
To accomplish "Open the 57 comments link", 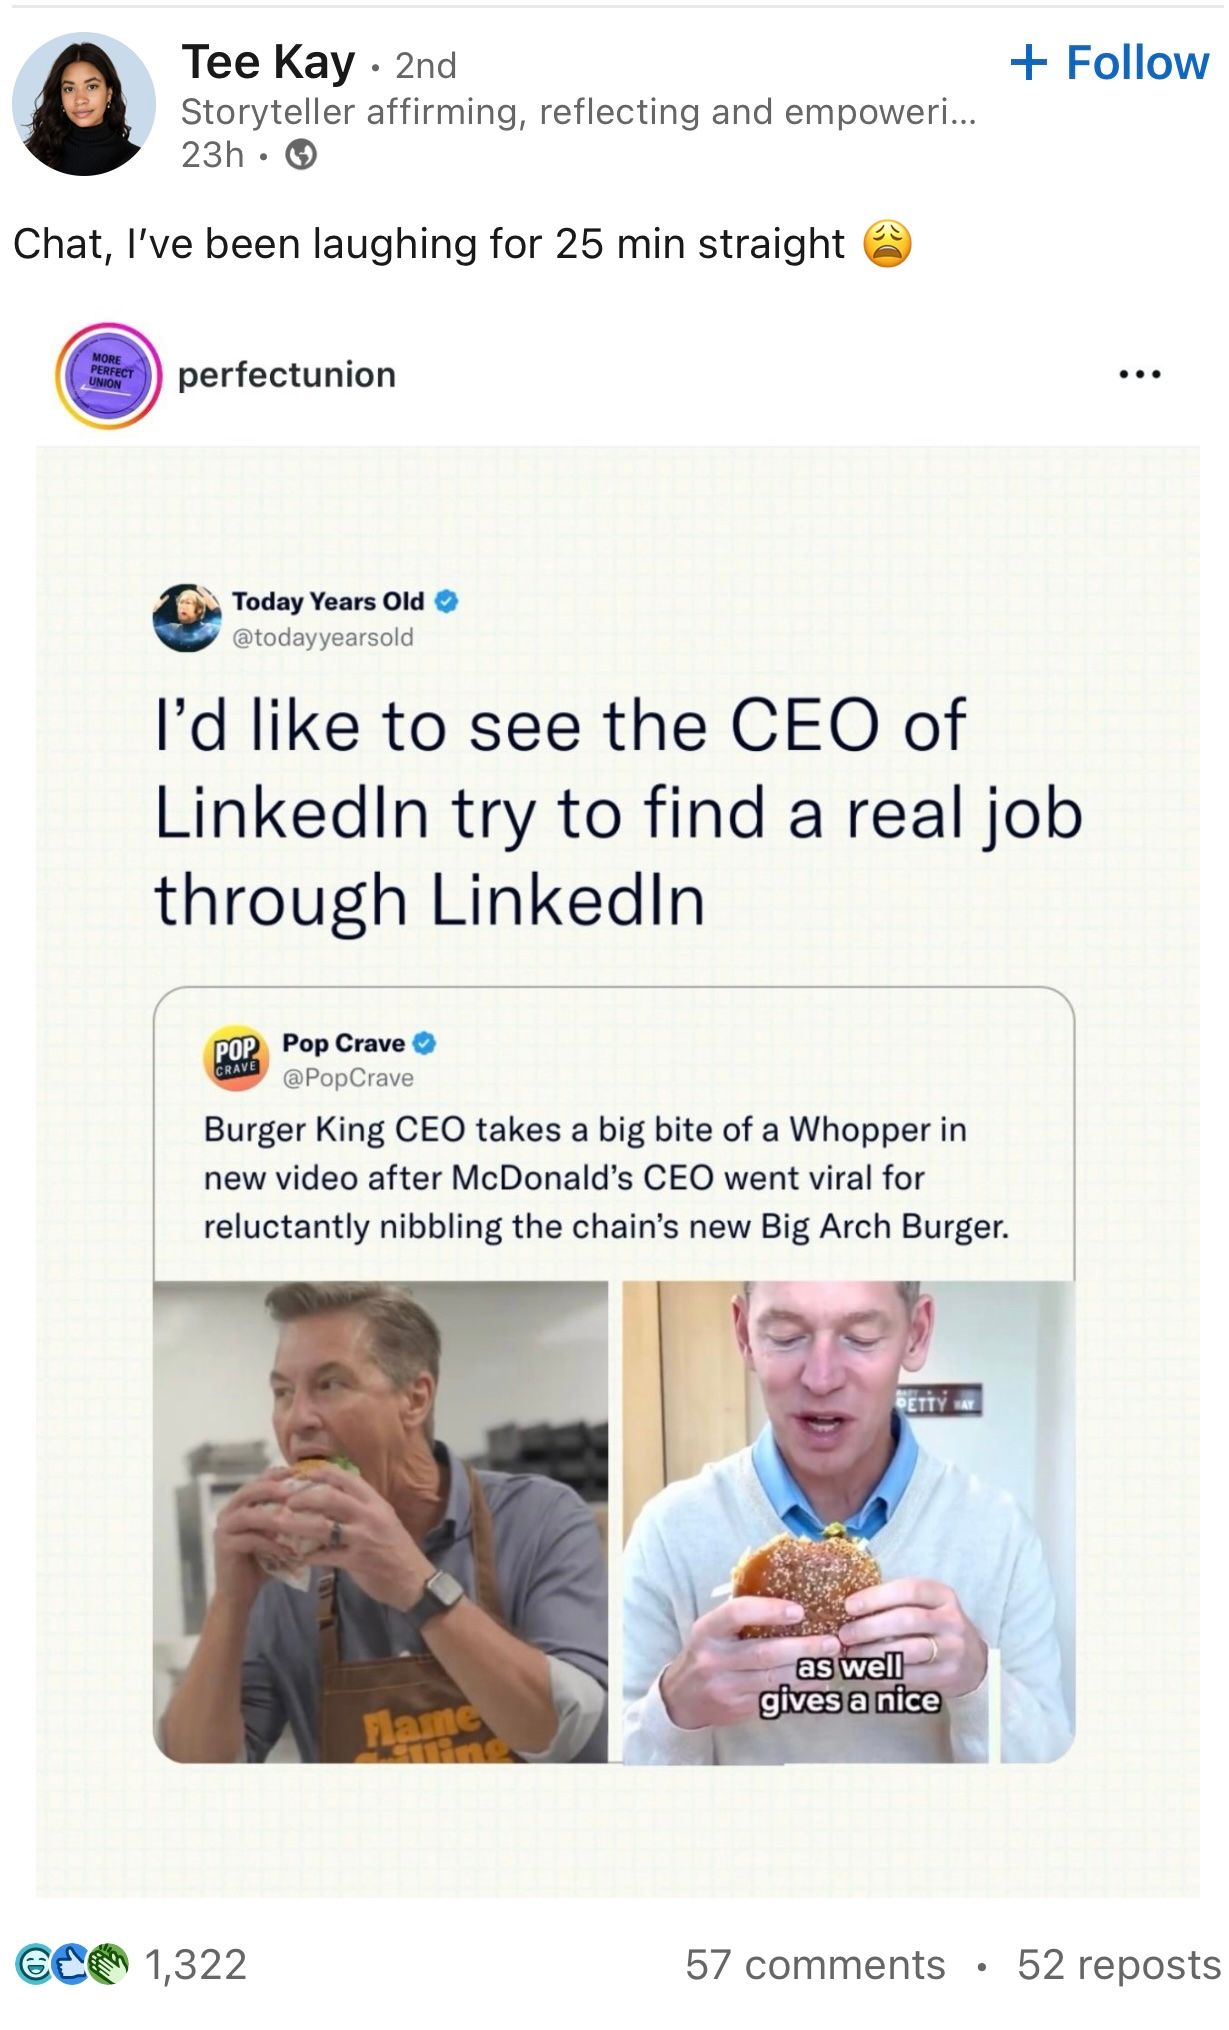I will pyautogui.click(x=815, y=1964).
